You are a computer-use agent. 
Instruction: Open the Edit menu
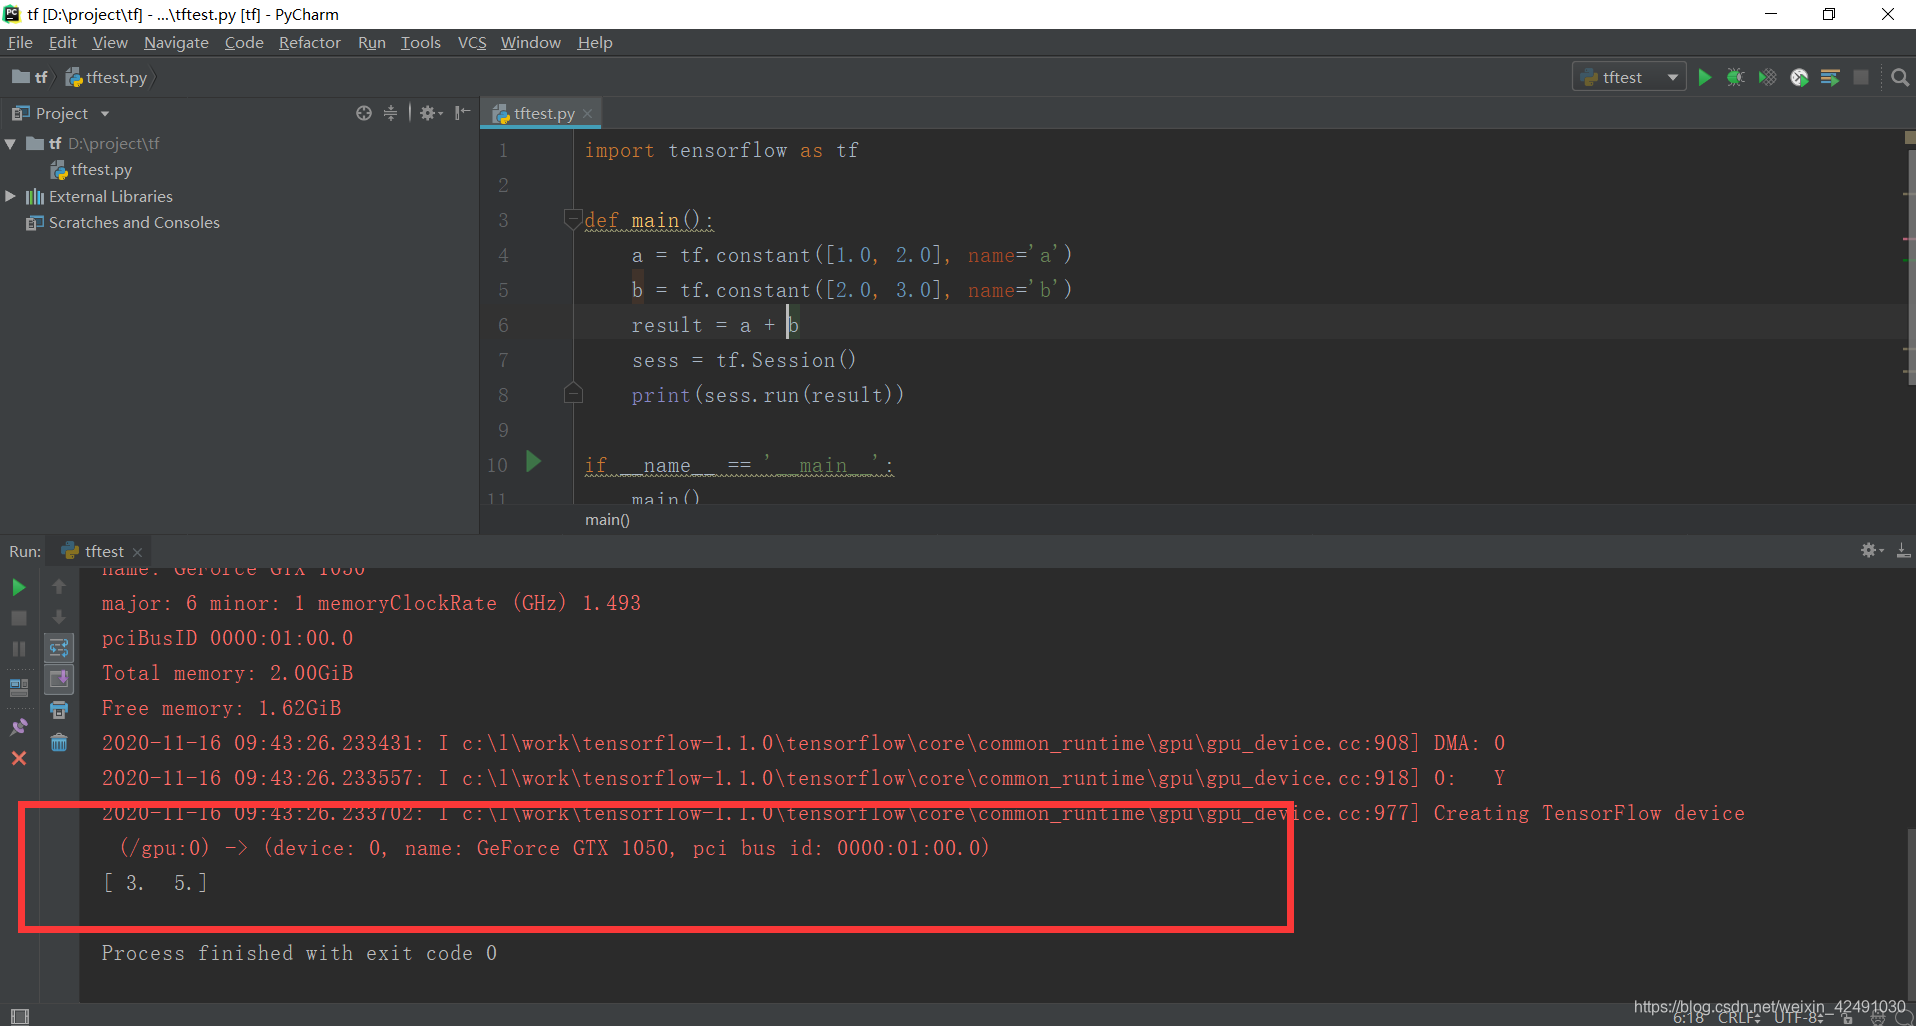click(63, 42)
